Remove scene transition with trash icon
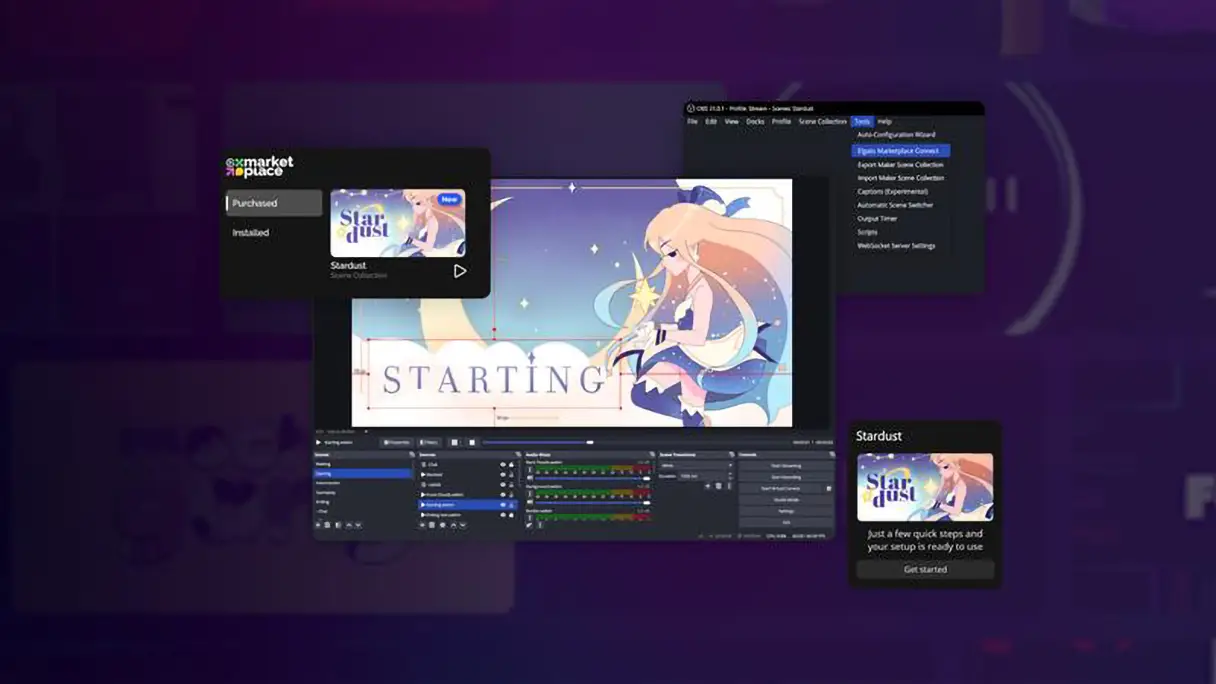 718,486
